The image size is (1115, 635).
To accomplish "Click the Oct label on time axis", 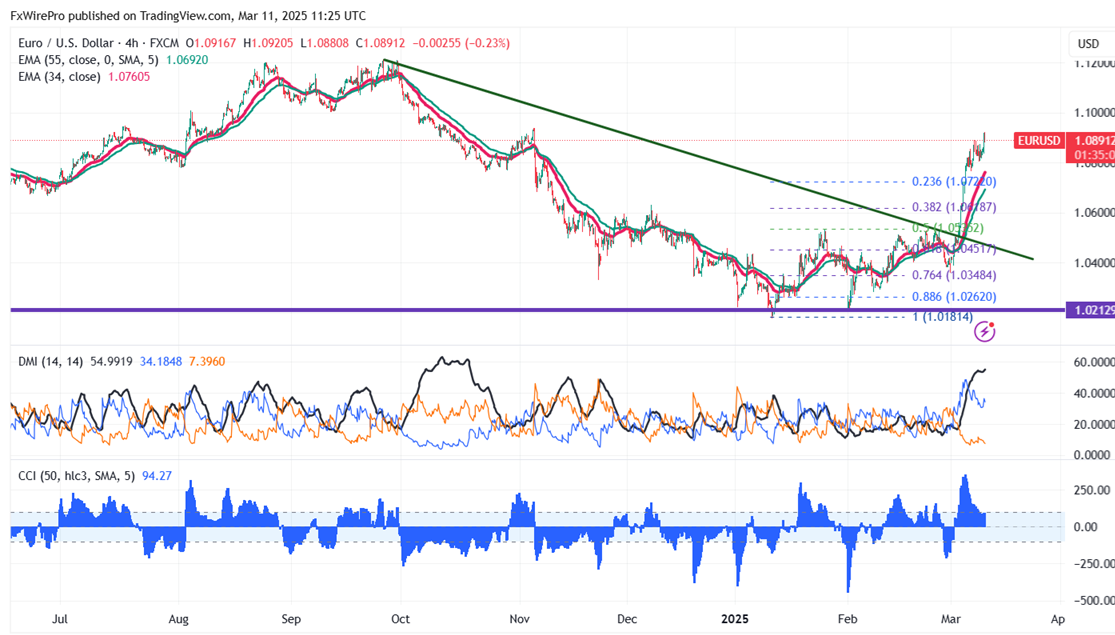I will pyautogui.click(x=400, y=619).
